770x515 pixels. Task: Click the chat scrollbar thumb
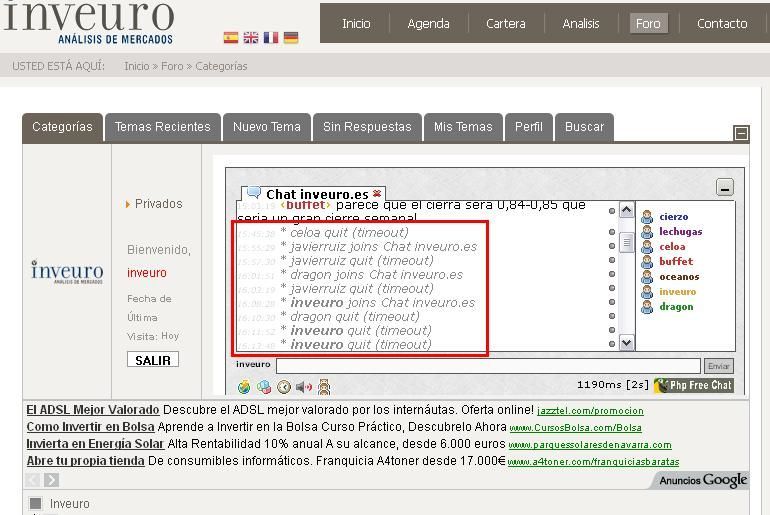626,243
